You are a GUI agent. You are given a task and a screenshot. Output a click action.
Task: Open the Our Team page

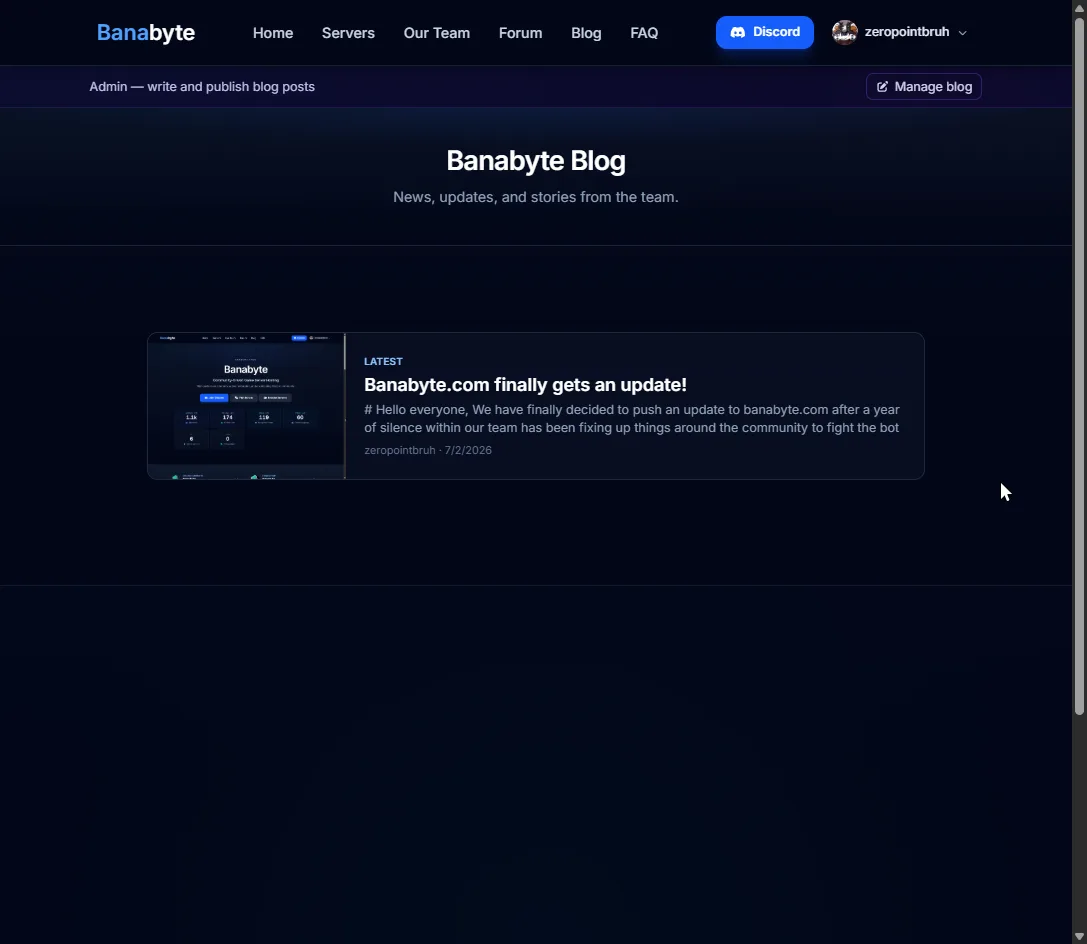tap(437, 33)
